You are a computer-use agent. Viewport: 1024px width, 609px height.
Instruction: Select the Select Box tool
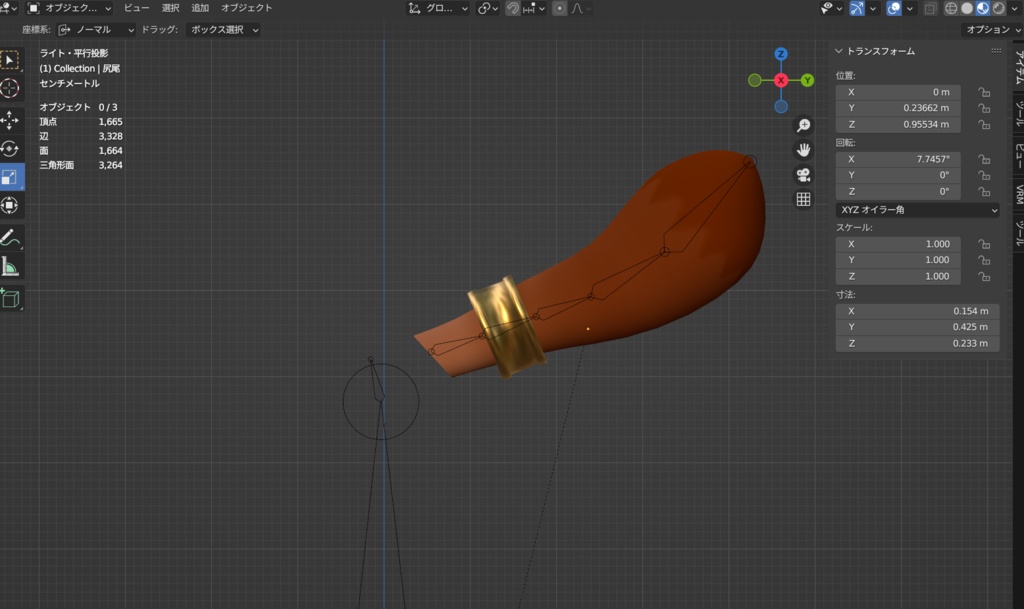(x=10, y=61)
